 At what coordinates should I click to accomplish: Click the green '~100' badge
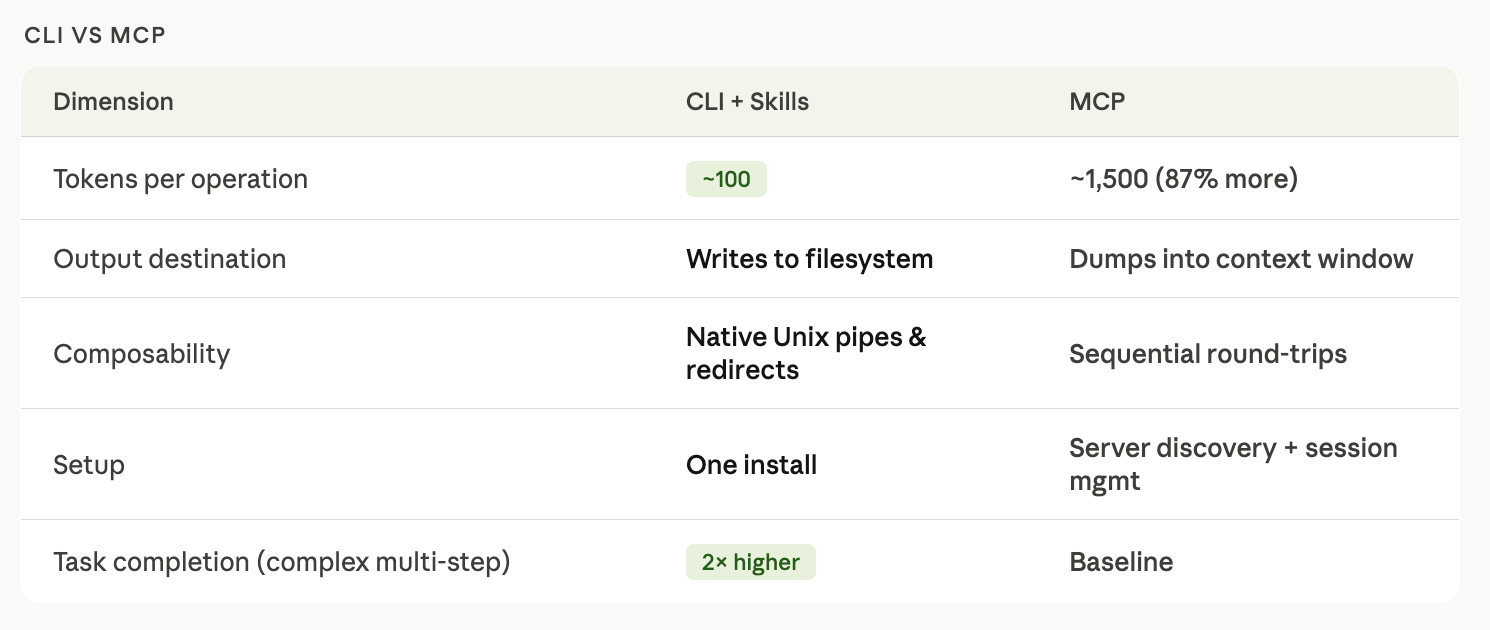726,180
